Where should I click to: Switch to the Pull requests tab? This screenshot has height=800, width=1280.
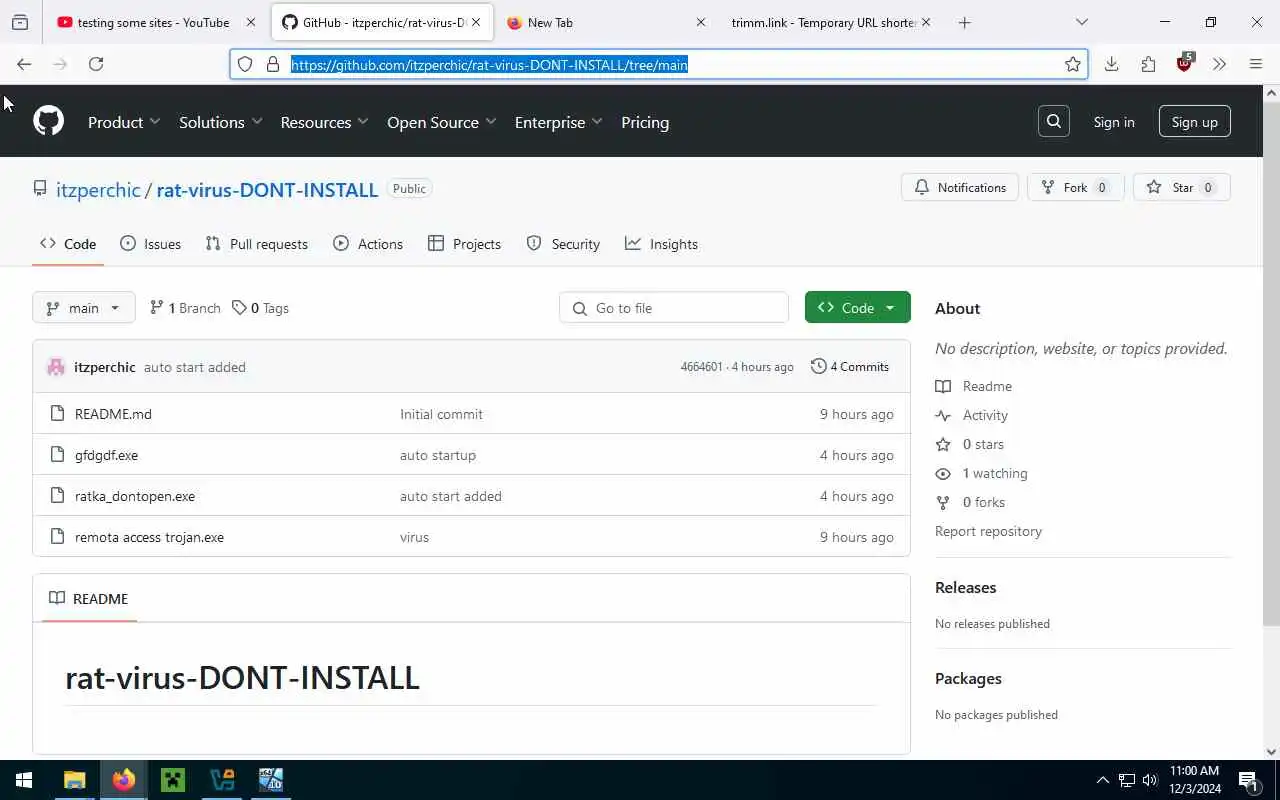point(256,244)
